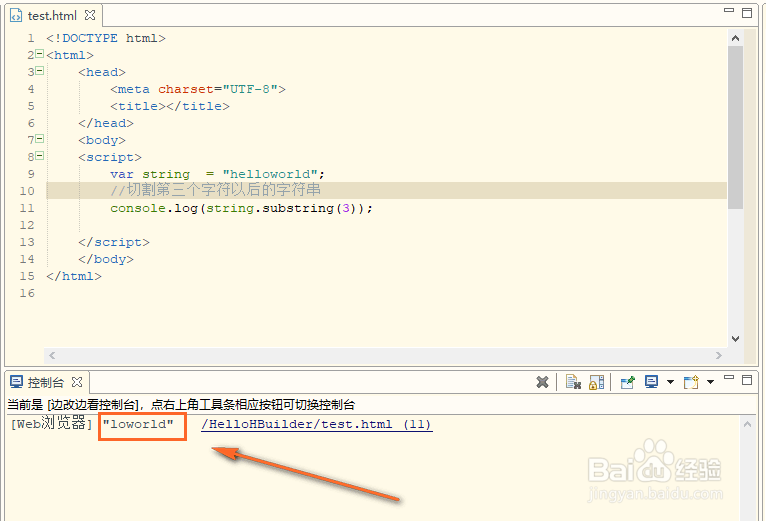Collapse the head tag fold on line 3
766x521 pixels.
tap(40, 70)
